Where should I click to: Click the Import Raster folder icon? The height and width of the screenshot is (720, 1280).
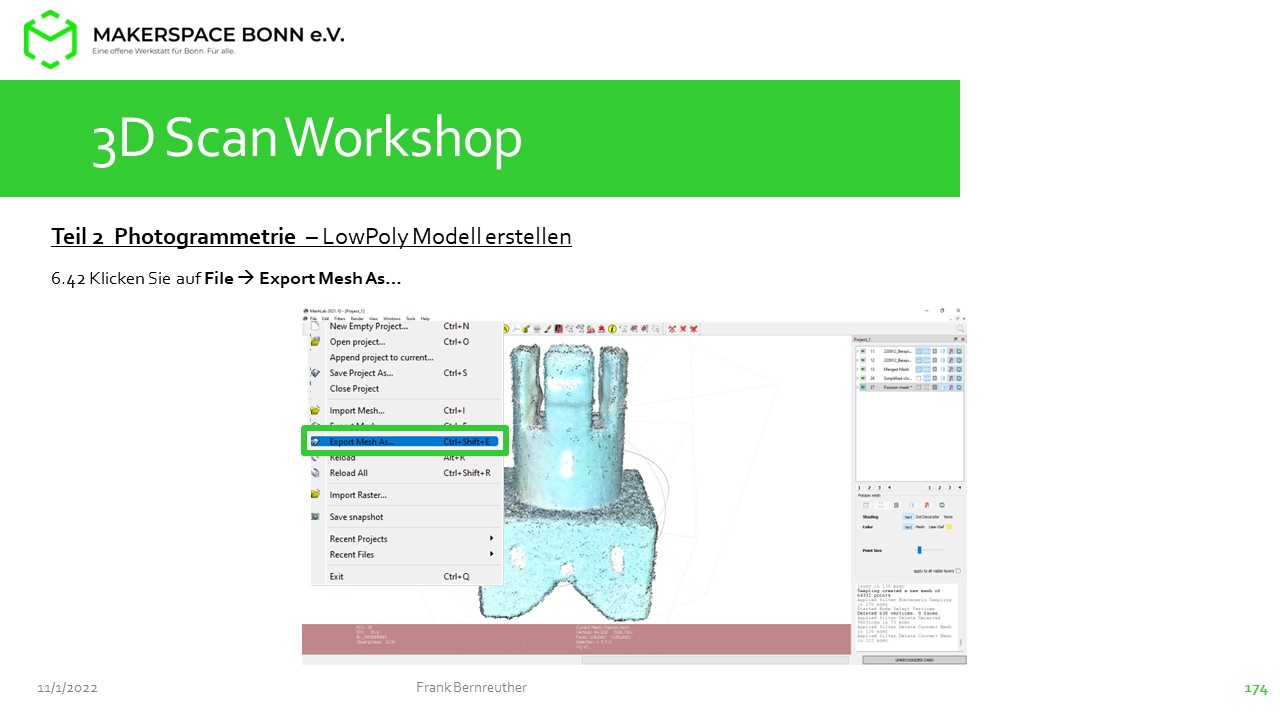click(315, 495)
